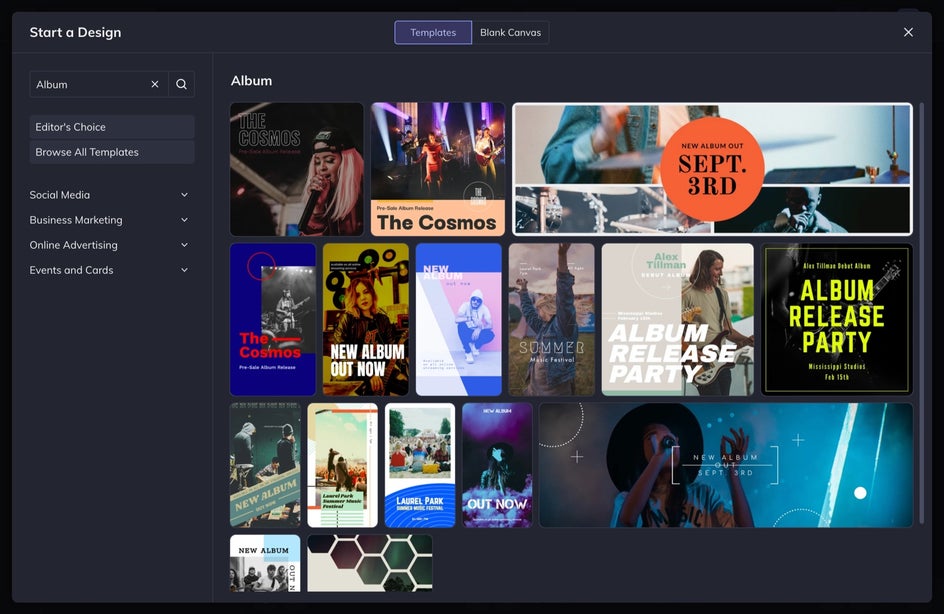Image resolution: width=944 pixels, height=614 pixels.
Task: Select the purple Out Now template
Action: [x=497, y=465]
